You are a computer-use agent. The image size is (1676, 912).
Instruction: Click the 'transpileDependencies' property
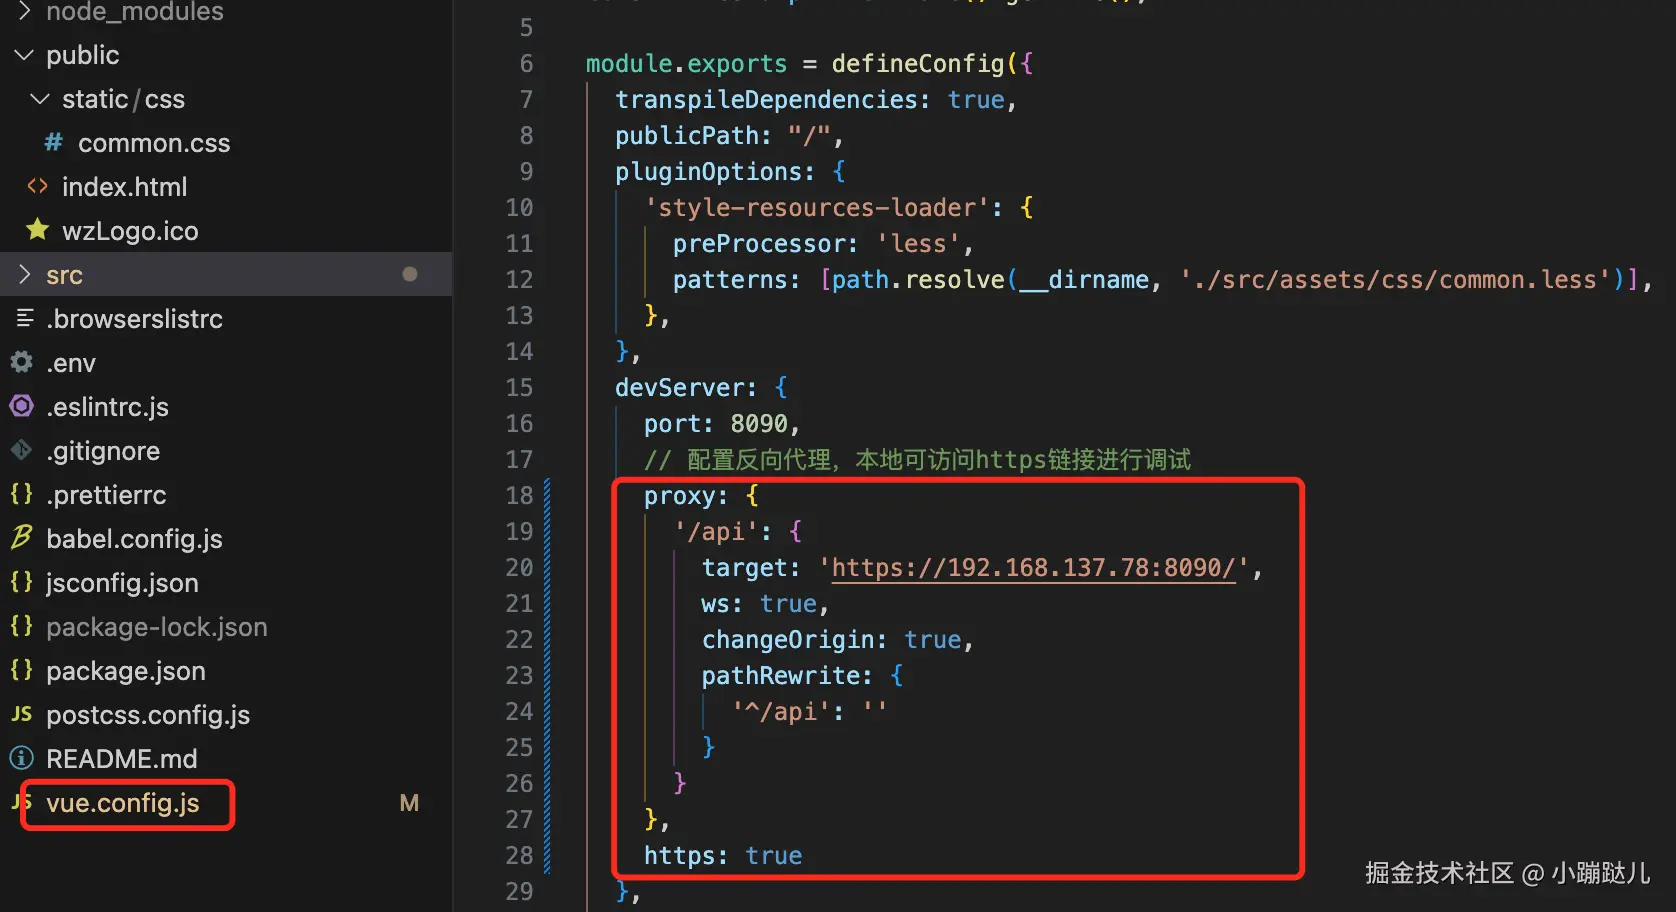point(766,100)
